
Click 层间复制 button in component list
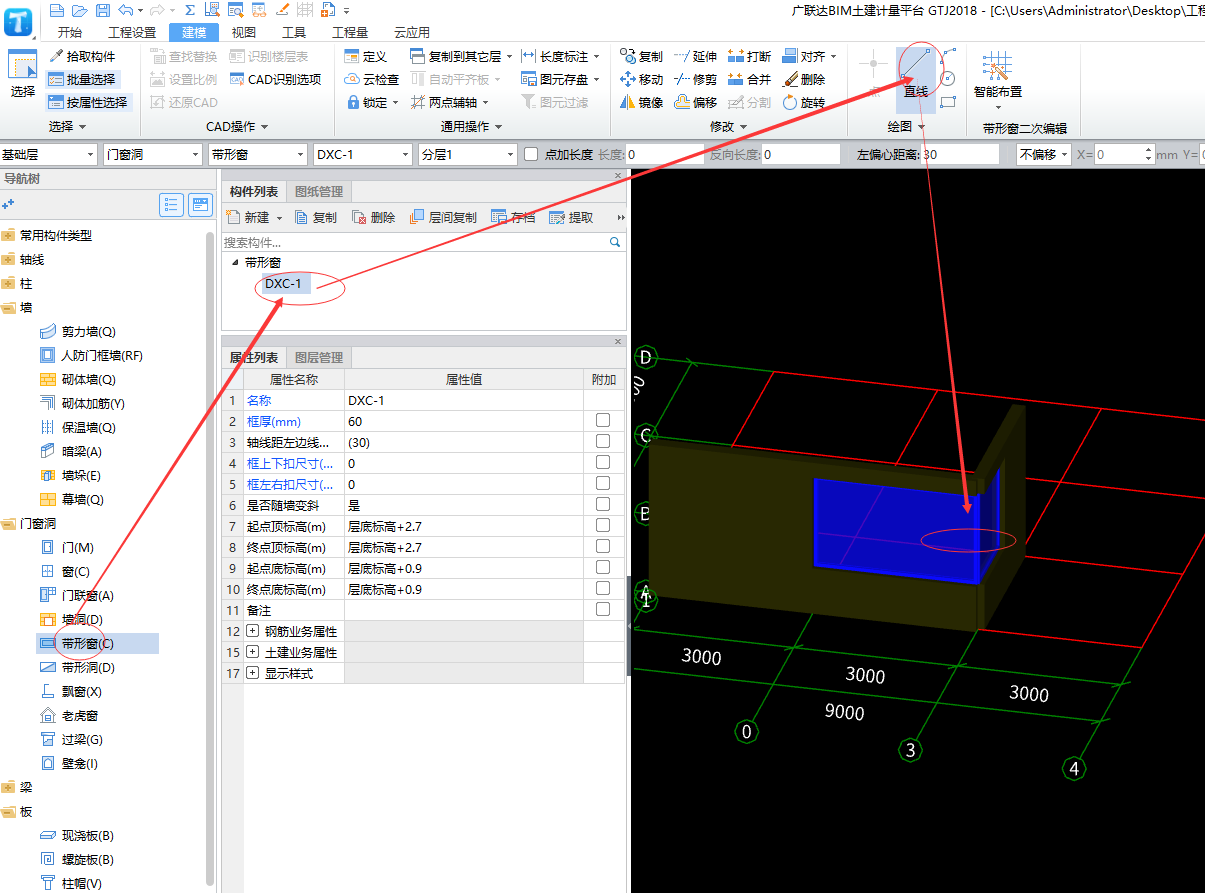click(x=443, y=217)
